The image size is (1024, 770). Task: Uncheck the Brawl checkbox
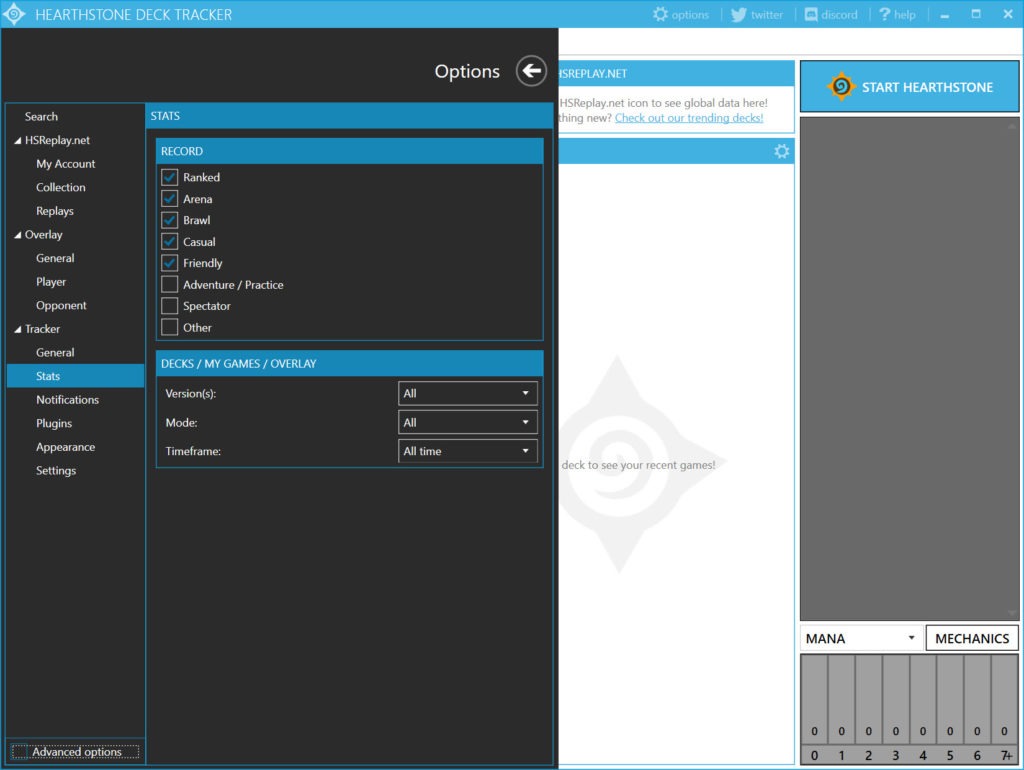[170, 220]
